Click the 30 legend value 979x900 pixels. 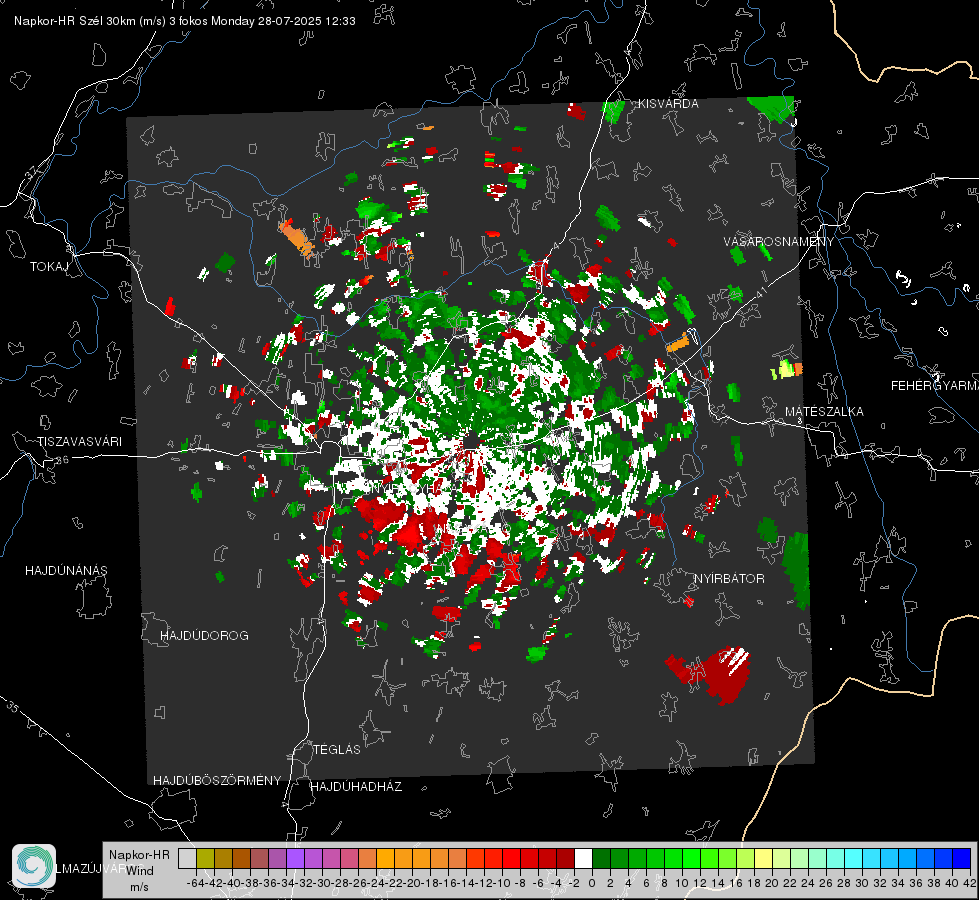click(x=862, y=883)
